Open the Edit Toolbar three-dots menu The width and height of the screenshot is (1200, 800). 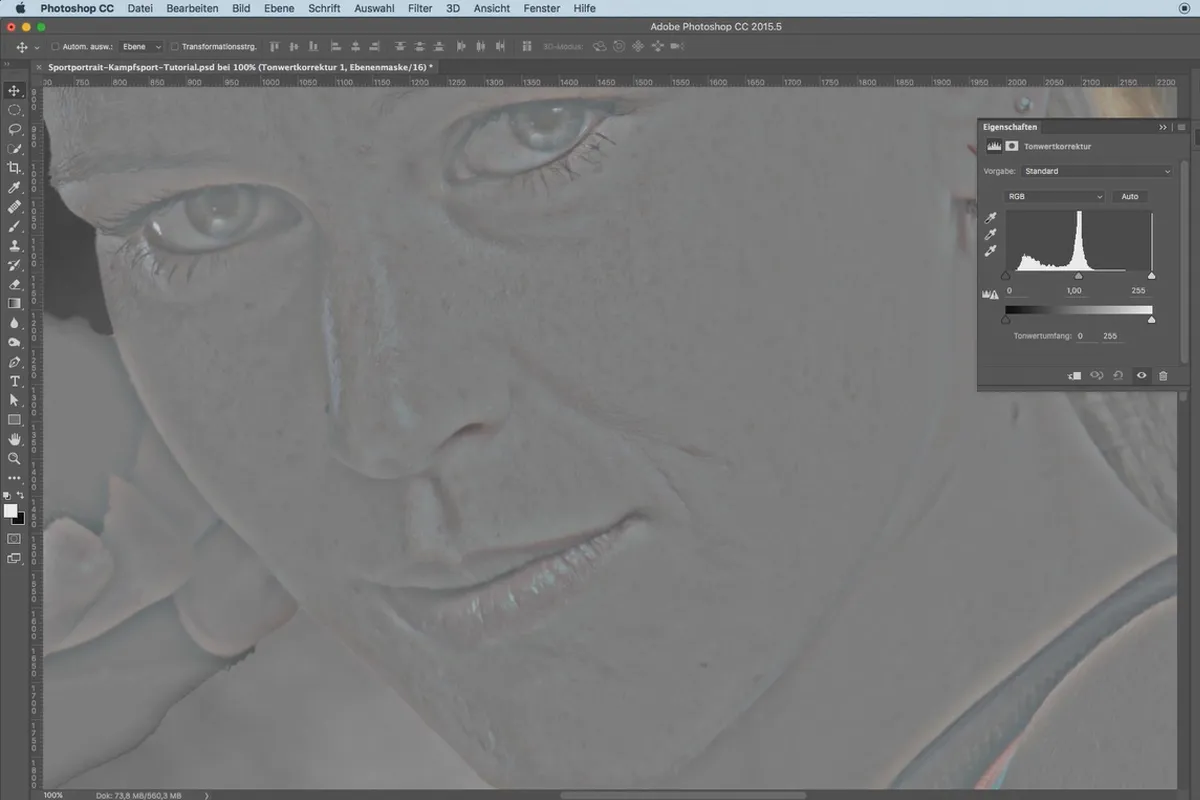coord(14,478)
